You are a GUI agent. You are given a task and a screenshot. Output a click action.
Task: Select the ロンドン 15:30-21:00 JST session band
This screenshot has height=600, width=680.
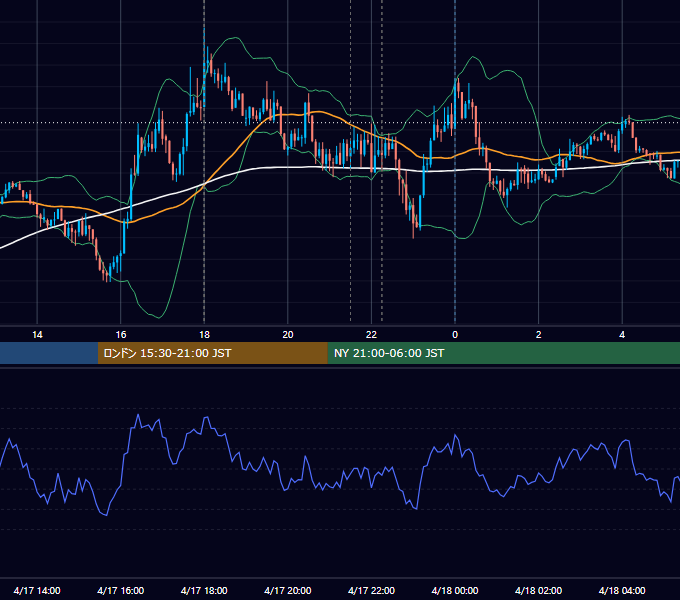pyautogui.click(x=212, y=353)
